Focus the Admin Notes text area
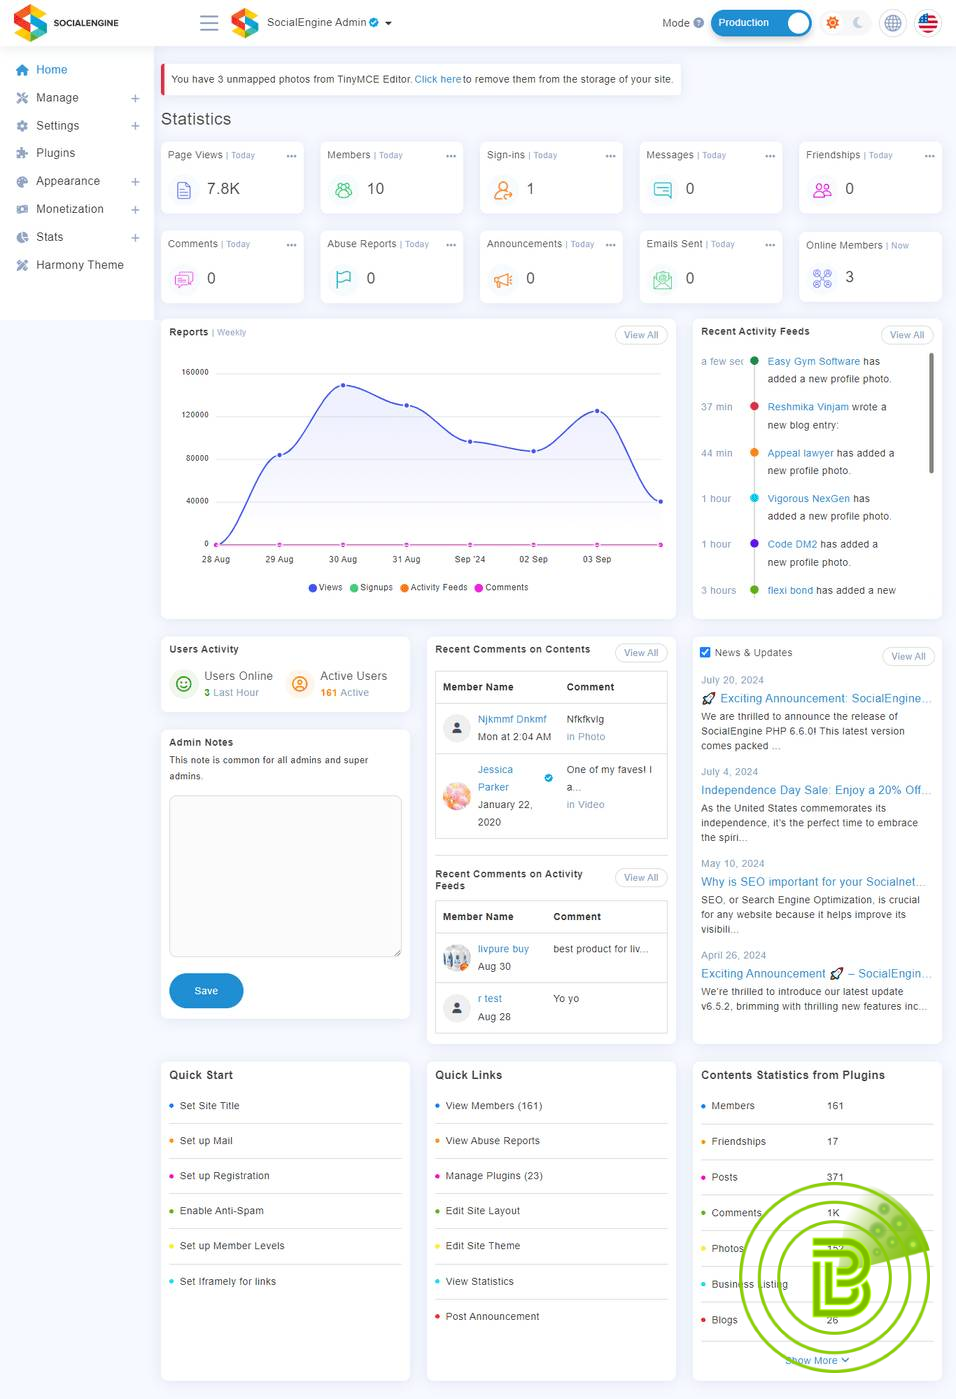 (x=285, y=876)
